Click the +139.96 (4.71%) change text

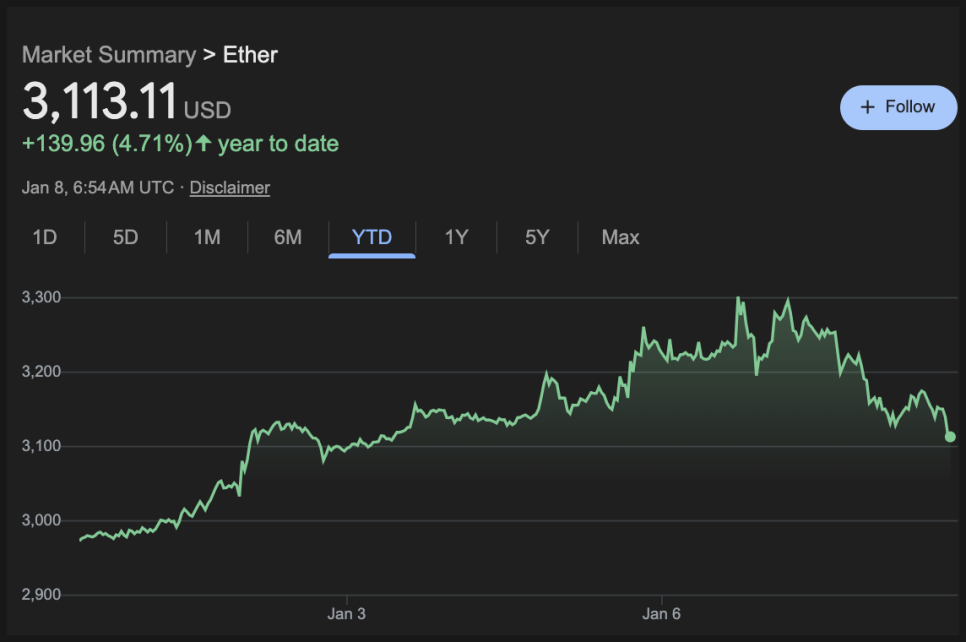point(106,144)
